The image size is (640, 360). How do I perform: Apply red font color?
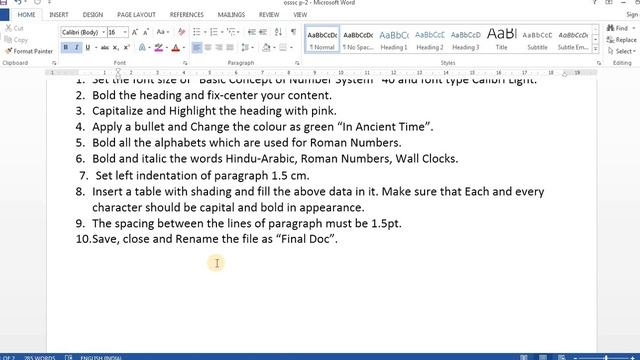(x=176, y=48)
